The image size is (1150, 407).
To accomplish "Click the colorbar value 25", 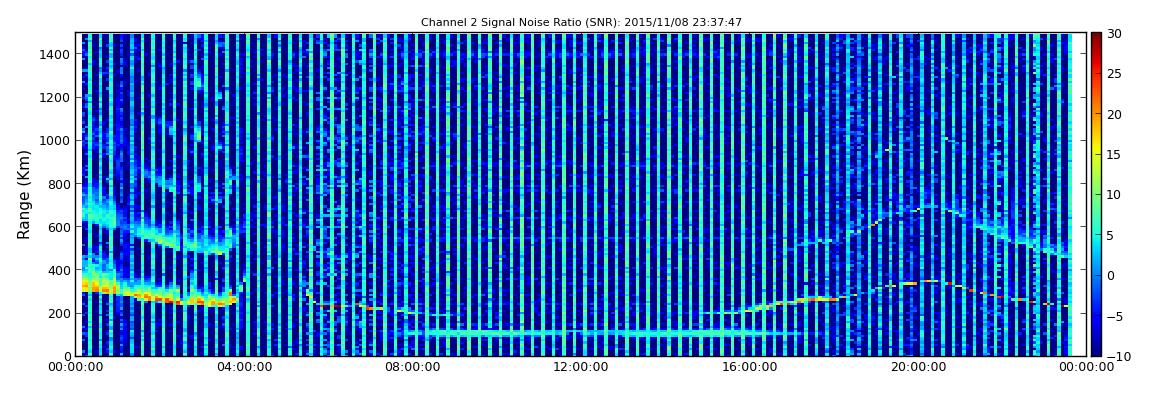I will click(x=1115, y=74).
